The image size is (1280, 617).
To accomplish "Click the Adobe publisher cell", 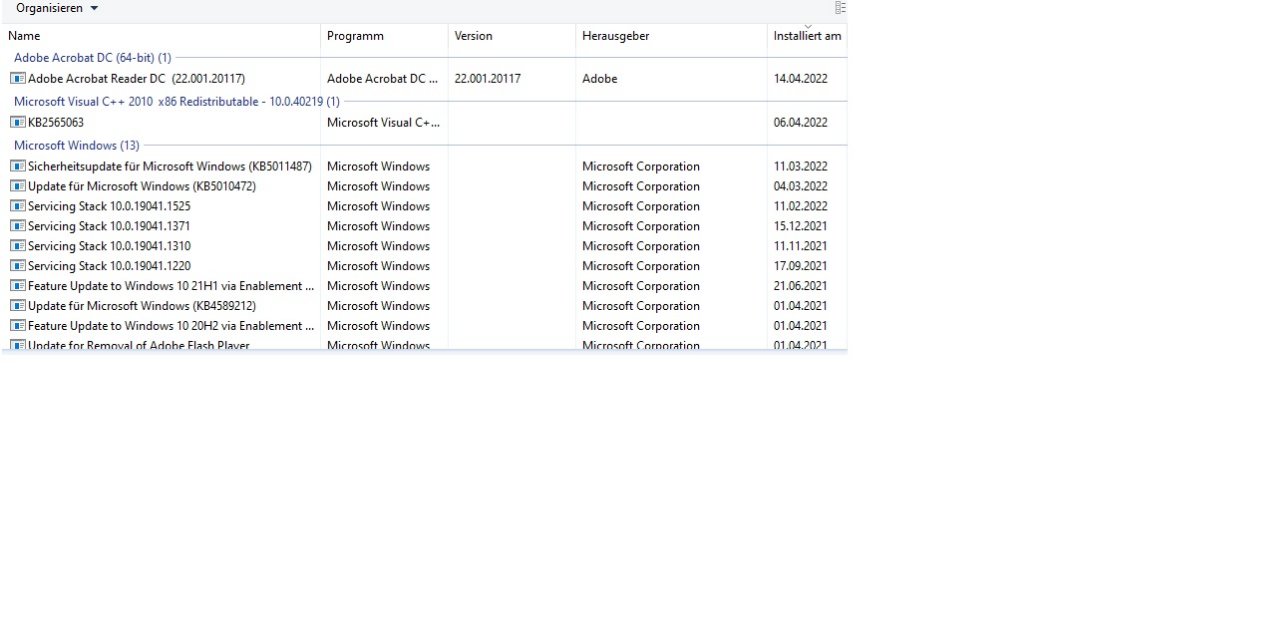I will 600,78.
